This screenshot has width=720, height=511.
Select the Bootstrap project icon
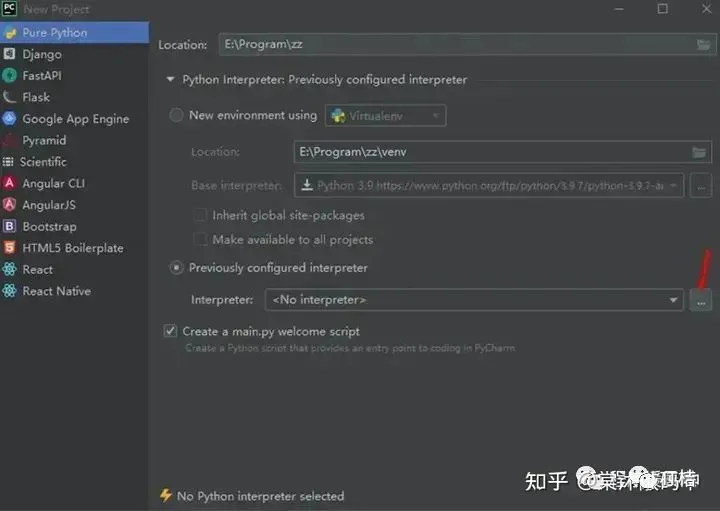[10, 226]
